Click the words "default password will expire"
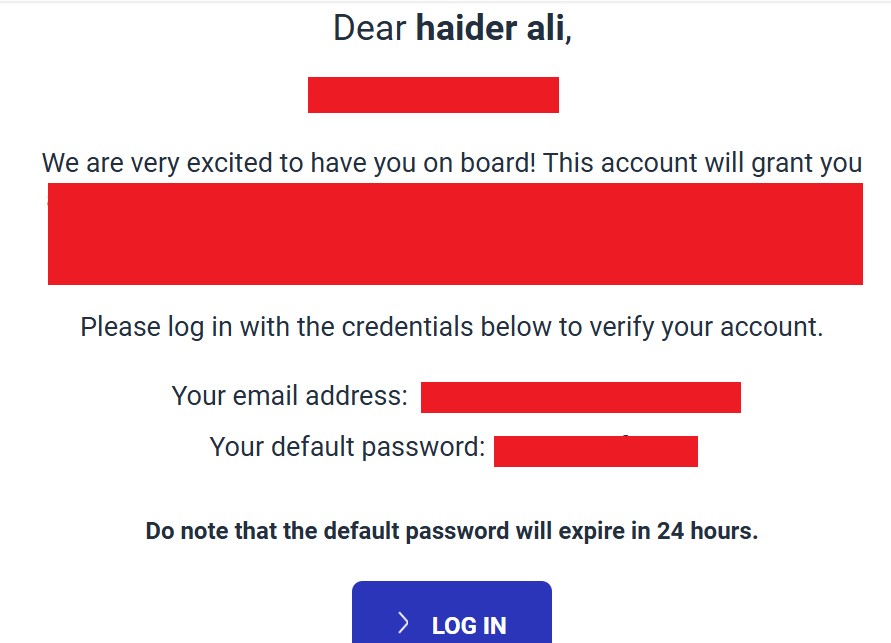This screenshot has width=891, height=643. click(x=472, y=531)
